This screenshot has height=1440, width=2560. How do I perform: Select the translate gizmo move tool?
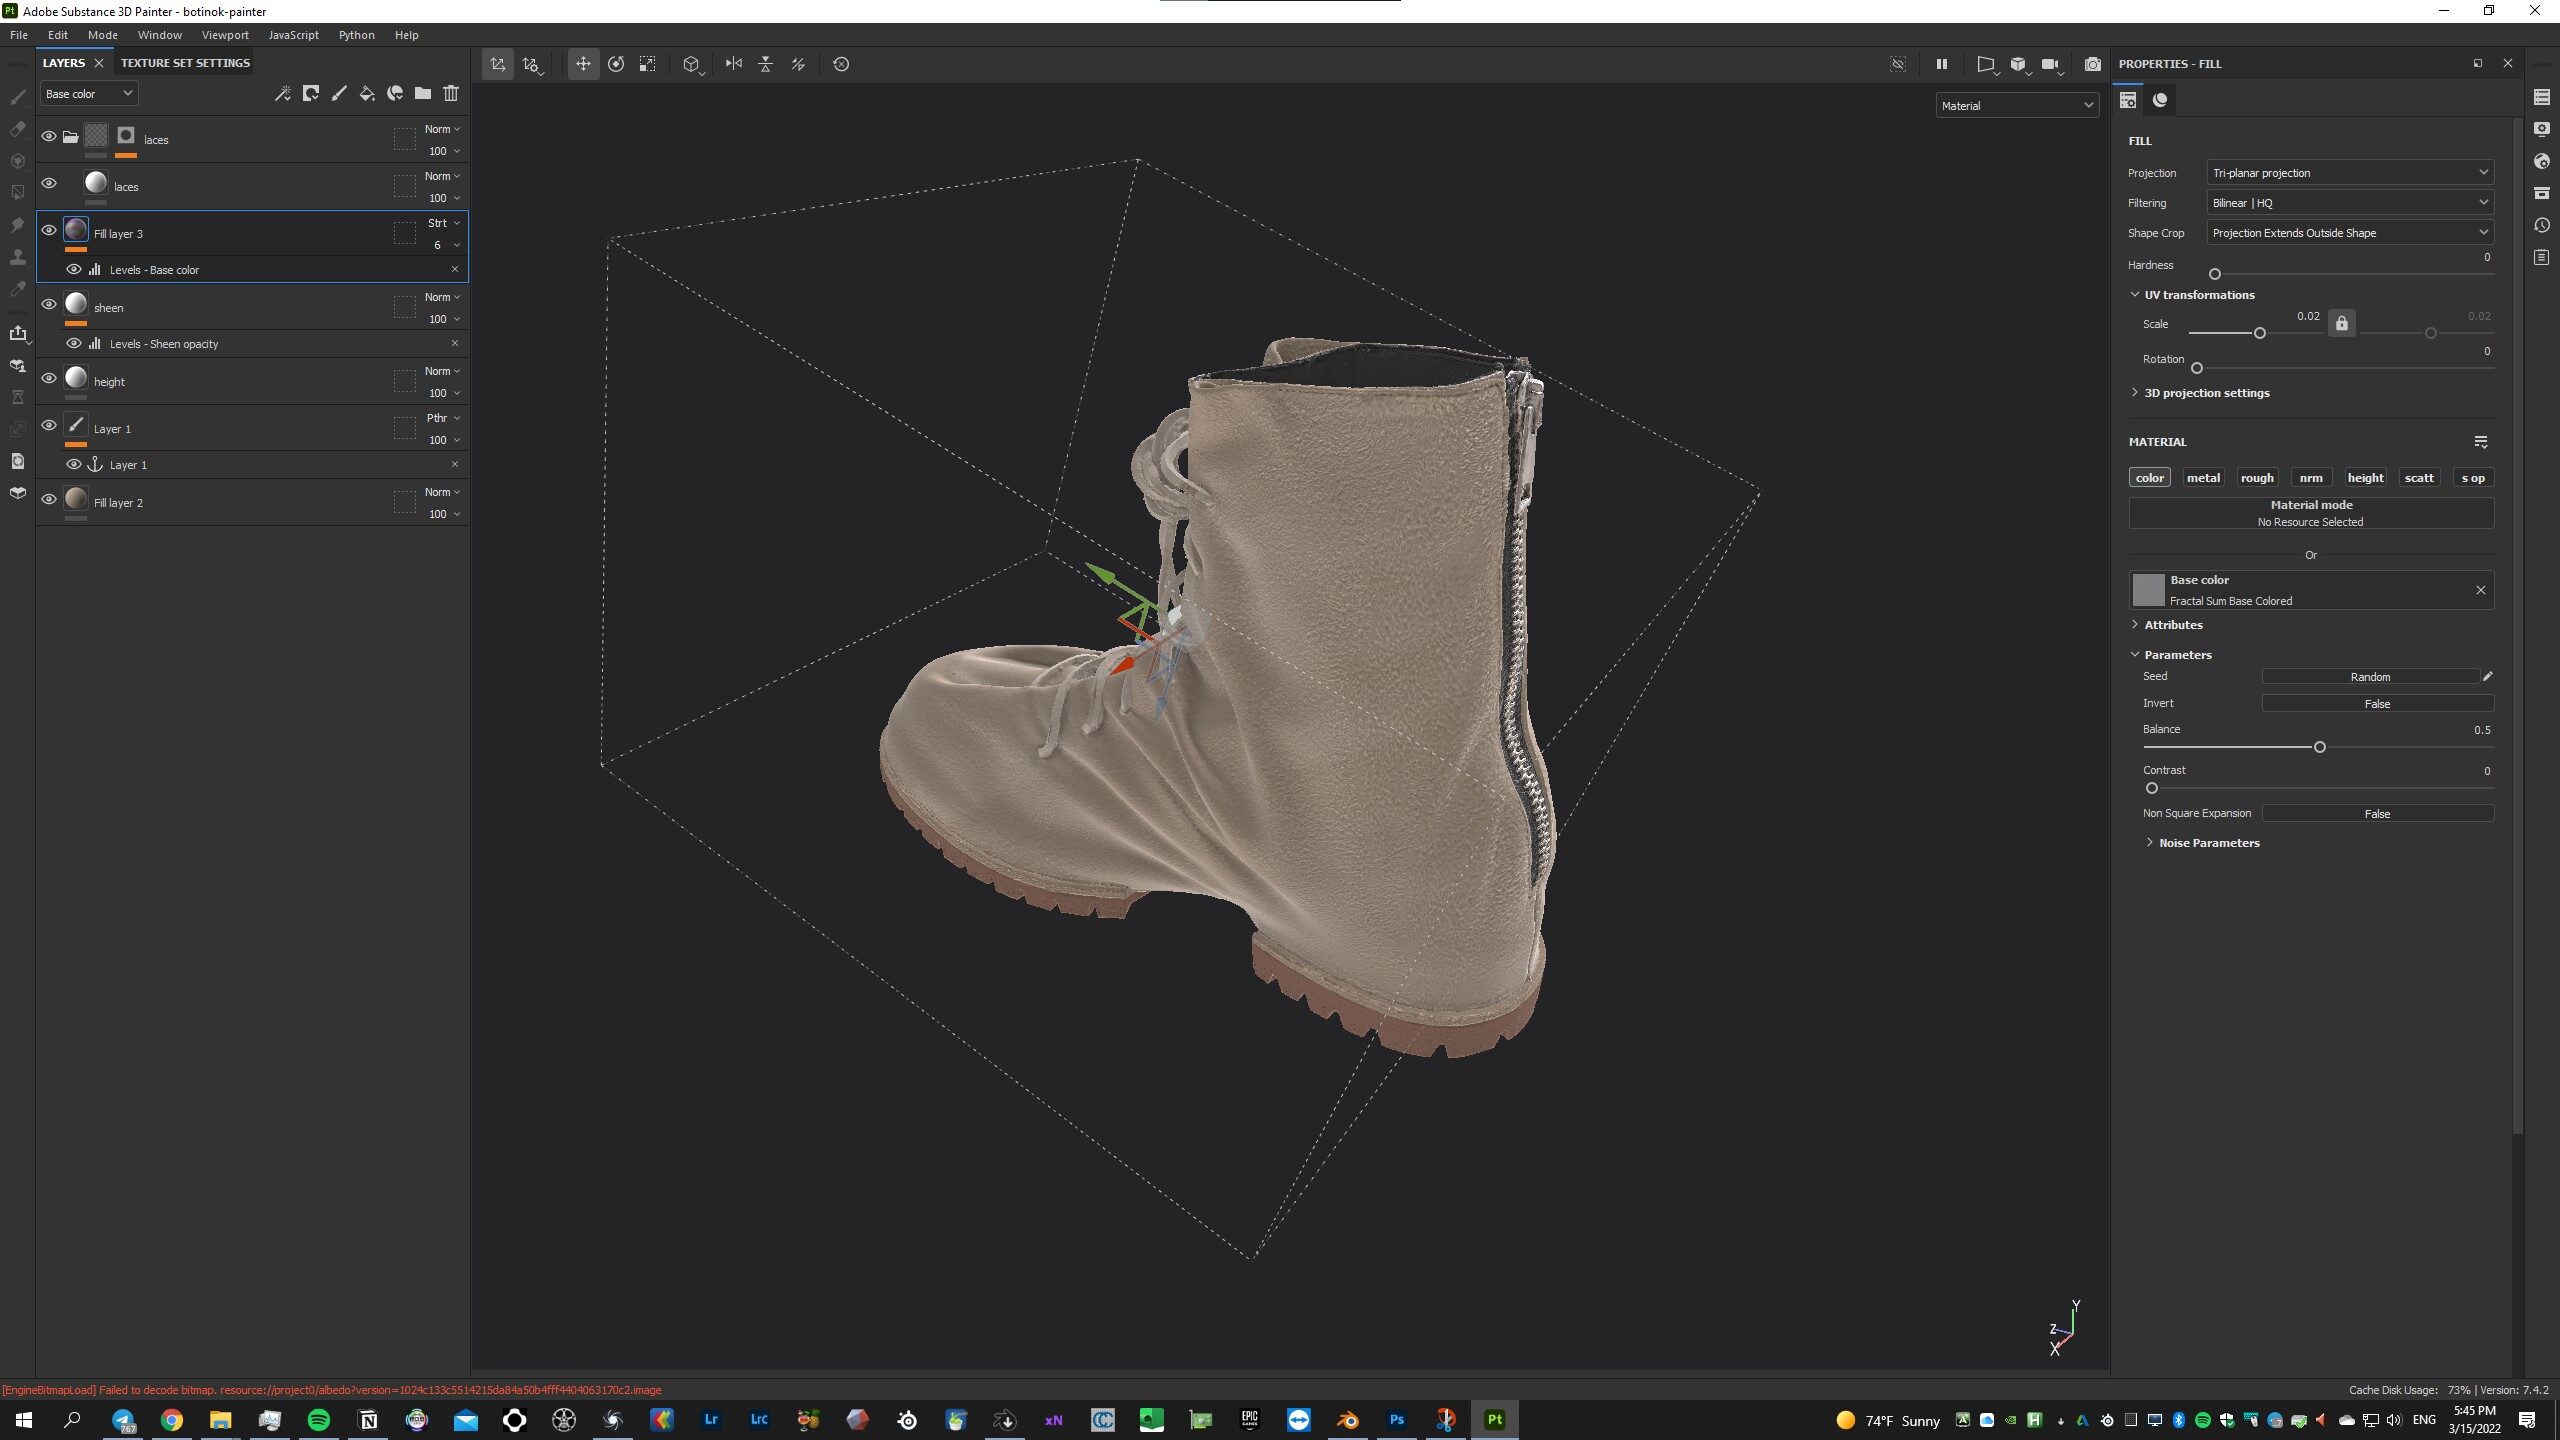[x=583, y=64]
